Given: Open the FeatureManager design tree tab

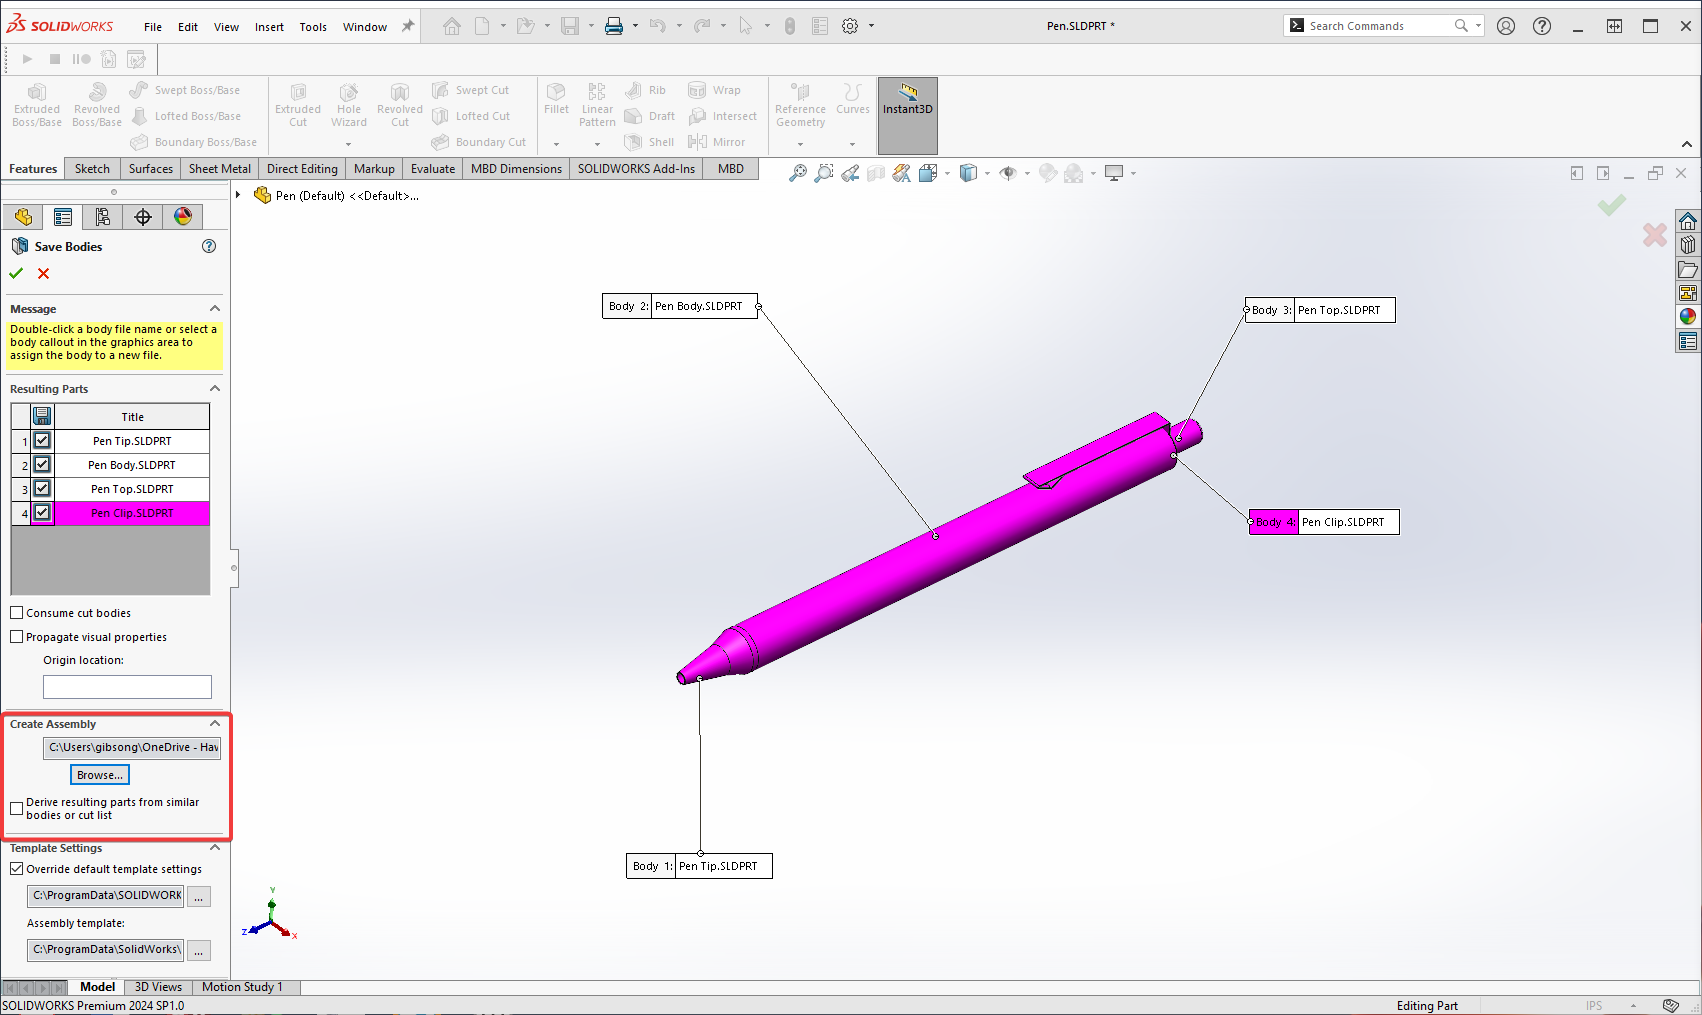Looking at the screenshot, I should coord(23,217).
